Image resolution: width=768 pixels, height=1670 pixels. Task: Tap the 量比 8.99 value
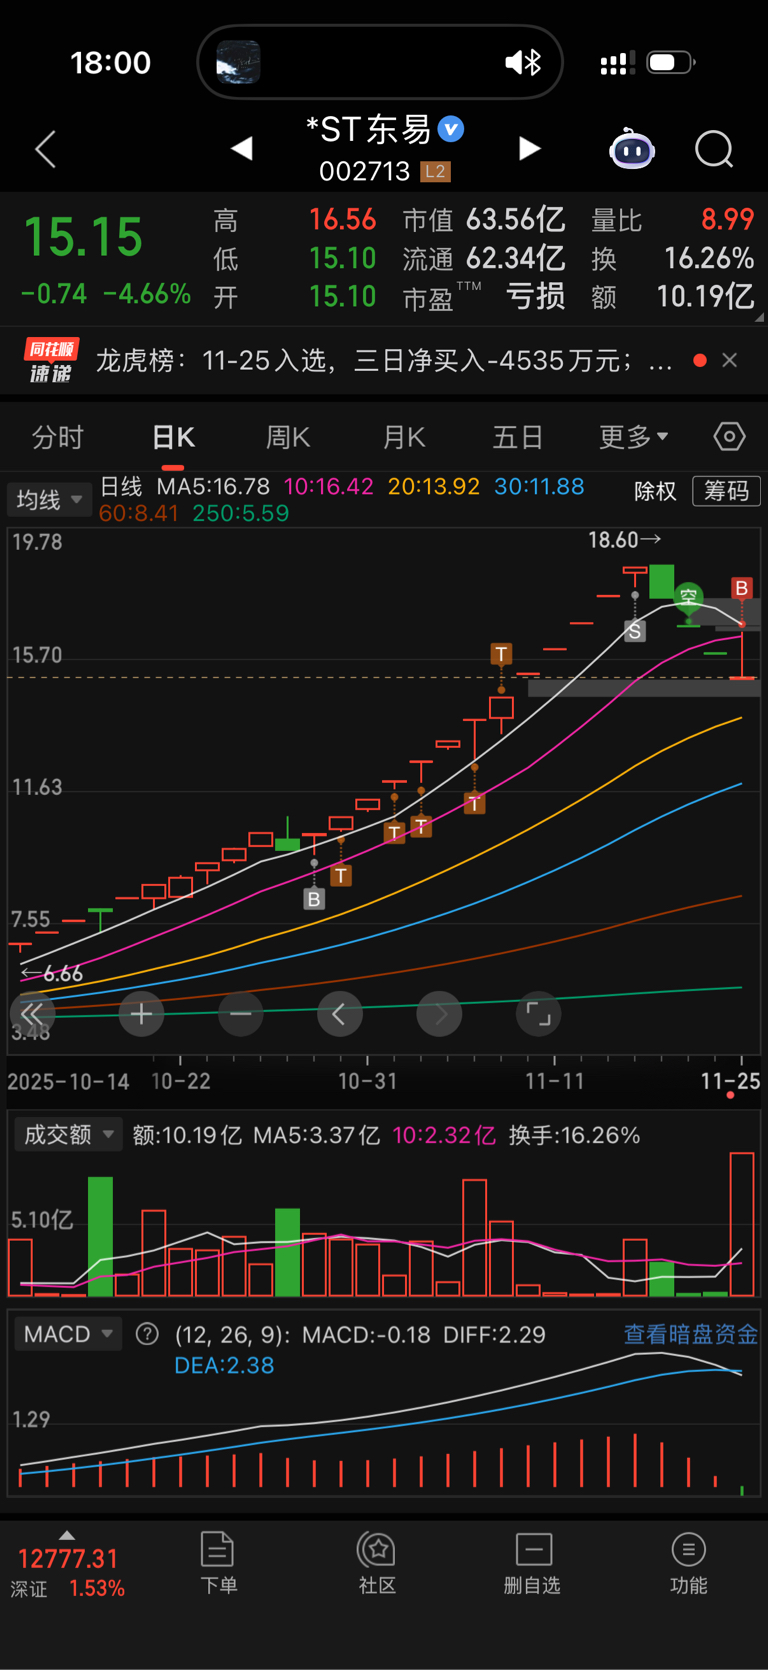tap(672, 219)
